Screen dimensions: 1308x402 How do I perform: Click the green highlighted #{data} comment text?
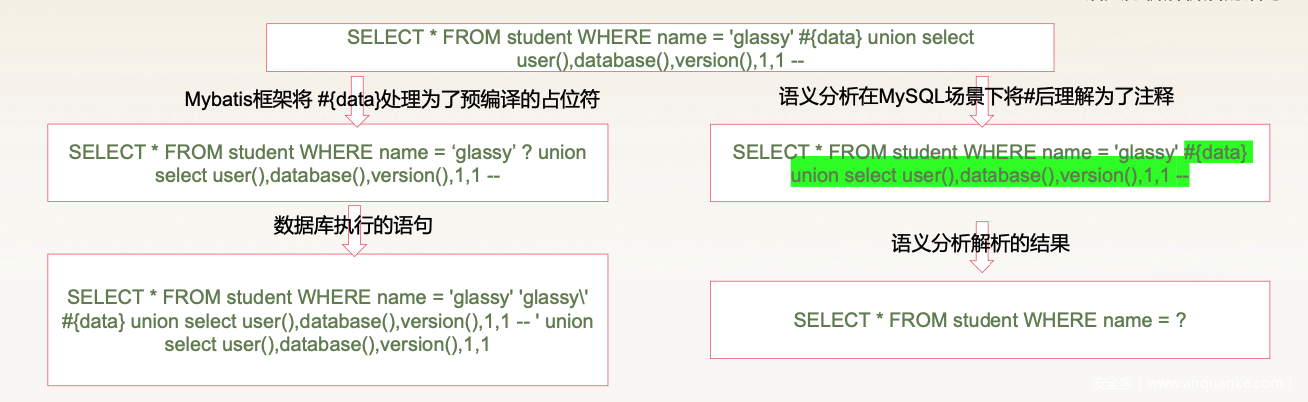(1216, 152)
